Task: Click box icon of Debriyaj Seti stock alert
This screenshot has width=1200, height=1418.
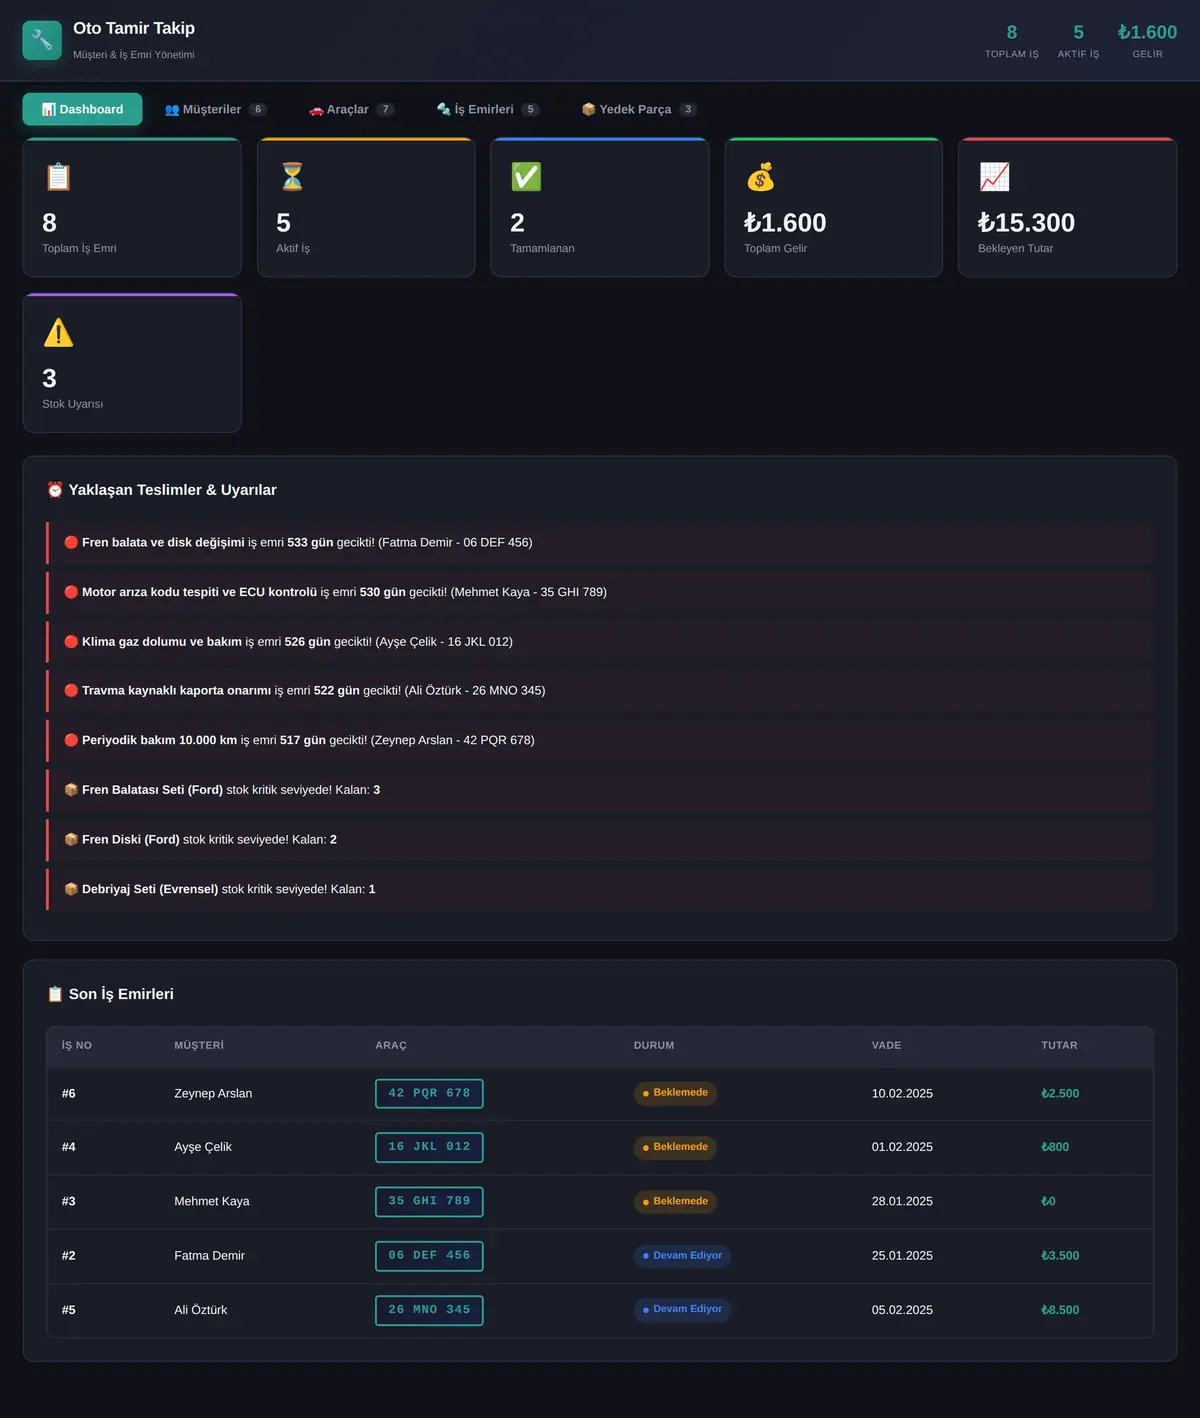Action: coord(71,889)
